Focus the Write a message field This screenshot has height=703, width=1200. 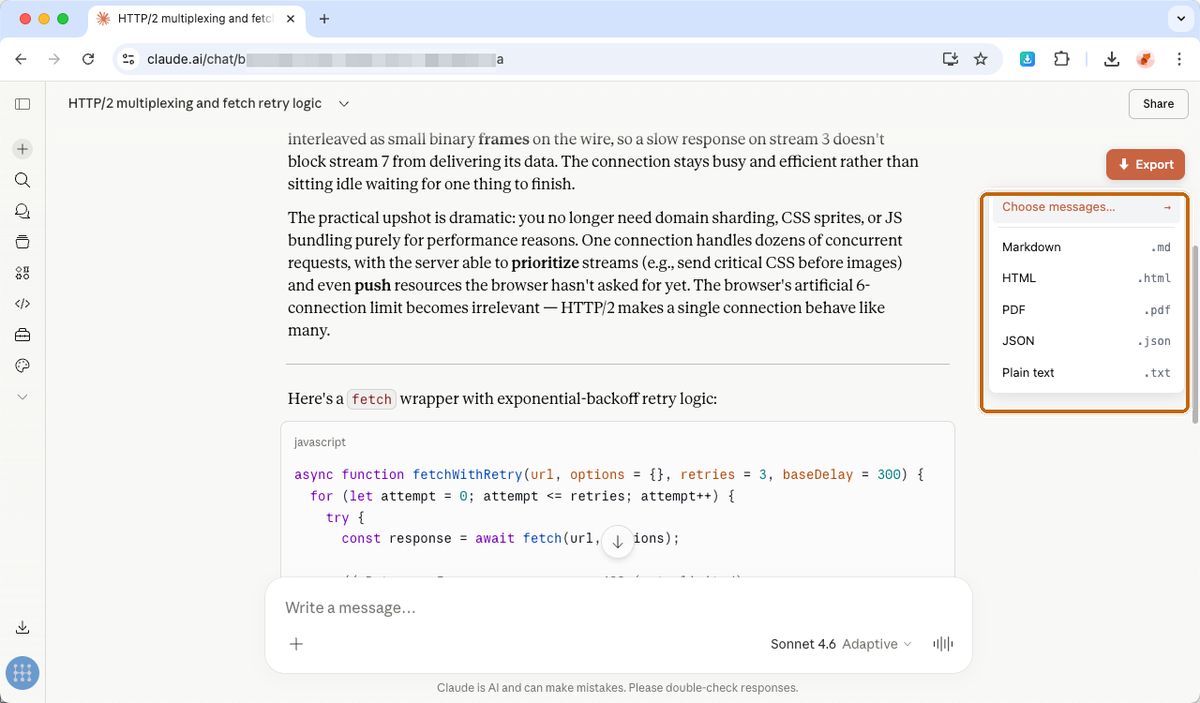618,608
